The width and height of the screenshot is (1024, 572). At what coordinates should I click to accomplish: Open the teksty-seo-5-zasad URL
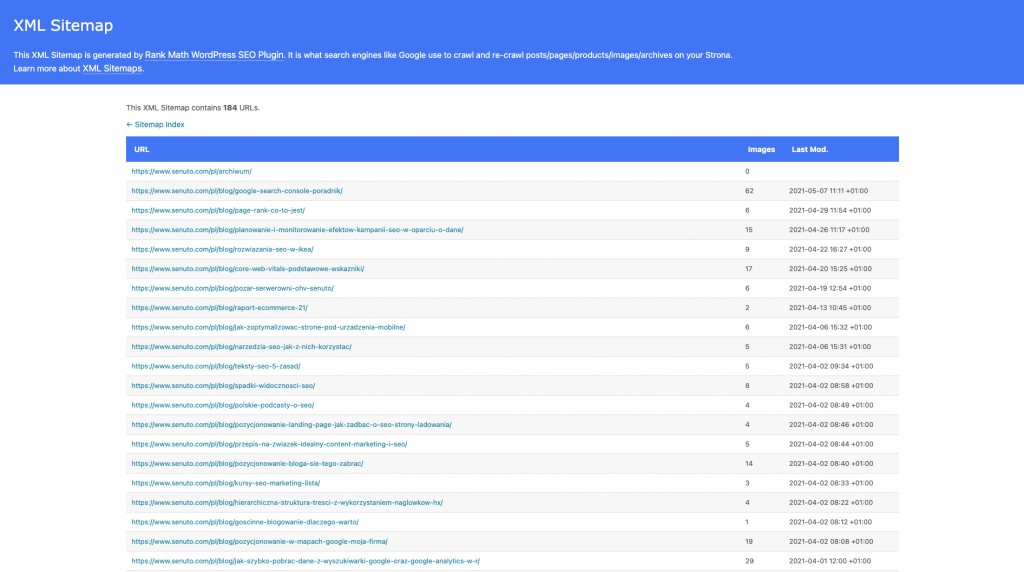click(216, 366)
